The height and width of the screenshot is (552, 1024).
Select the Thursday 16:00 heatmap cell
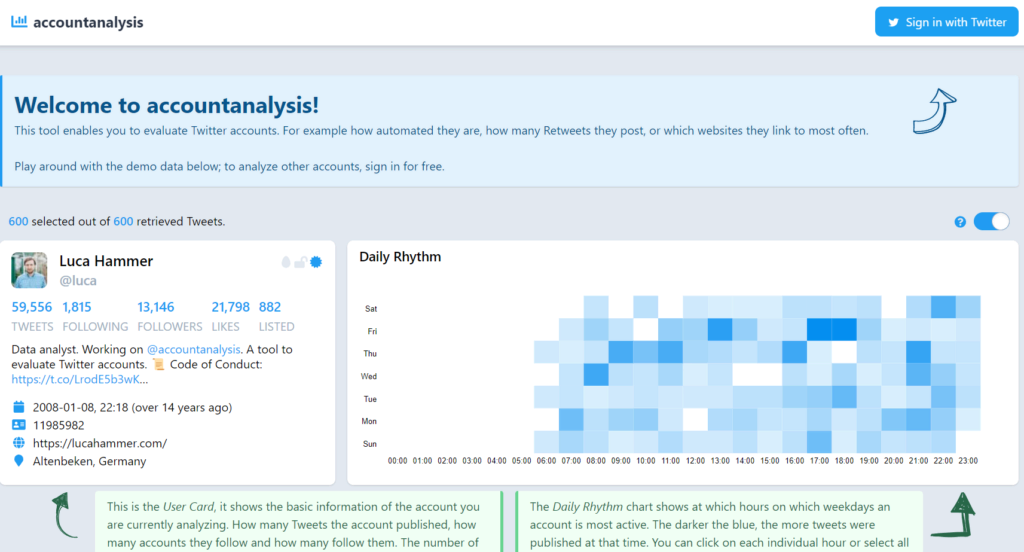point(794,352)
